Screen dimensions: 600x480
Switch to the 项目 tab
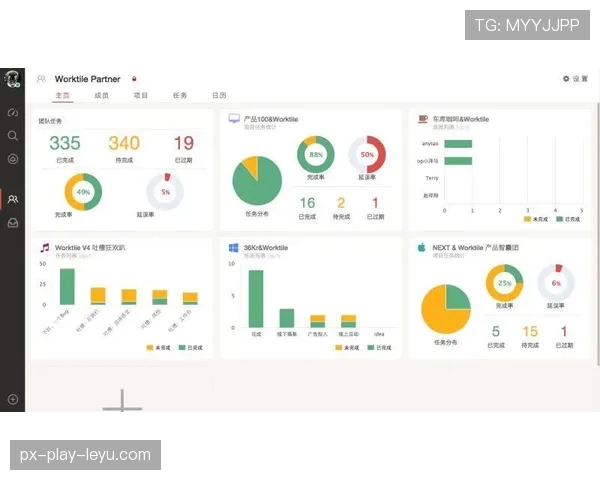point(140,95)
